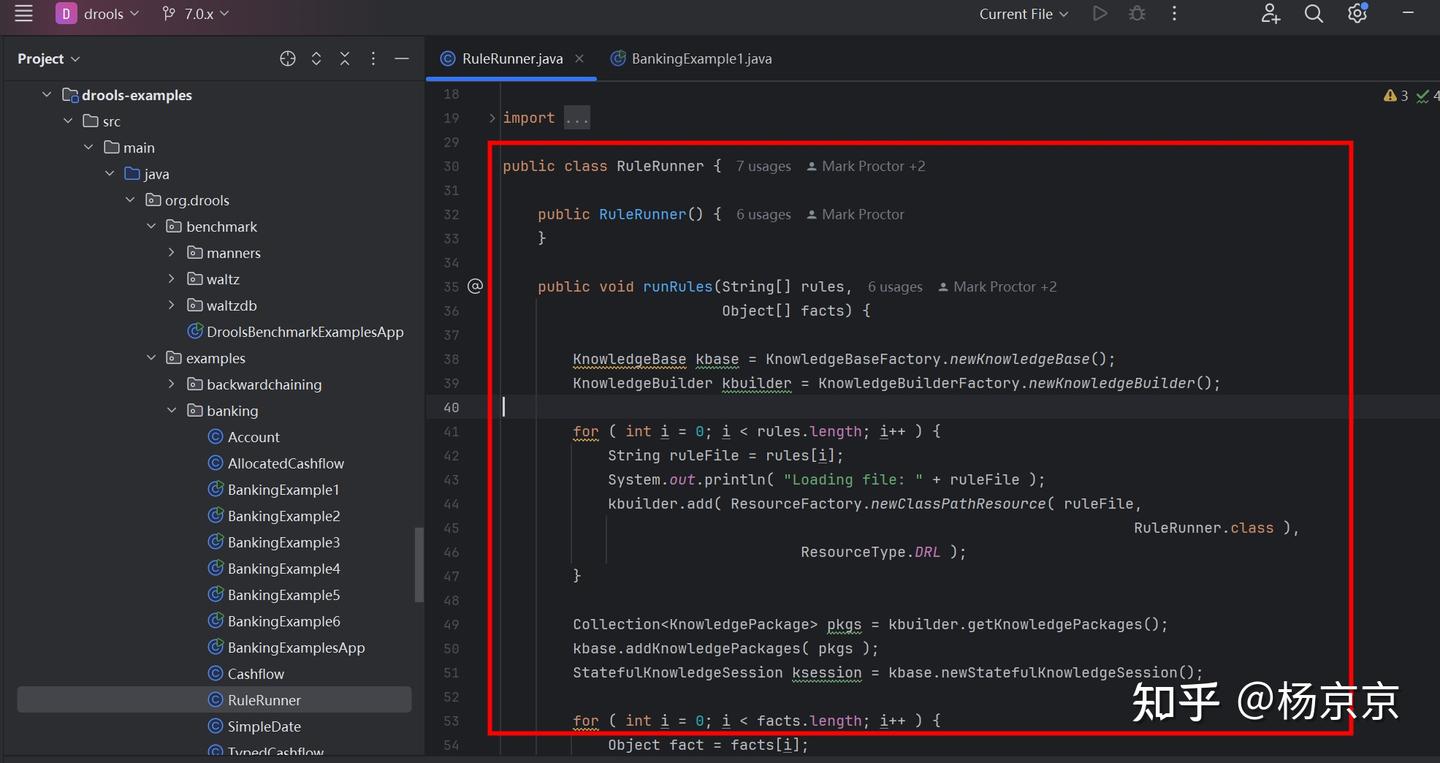The height and width of the screenshot is (763, 1440).
Task: Switch to BankingExample1.java tab
Action: coord(700,59)
